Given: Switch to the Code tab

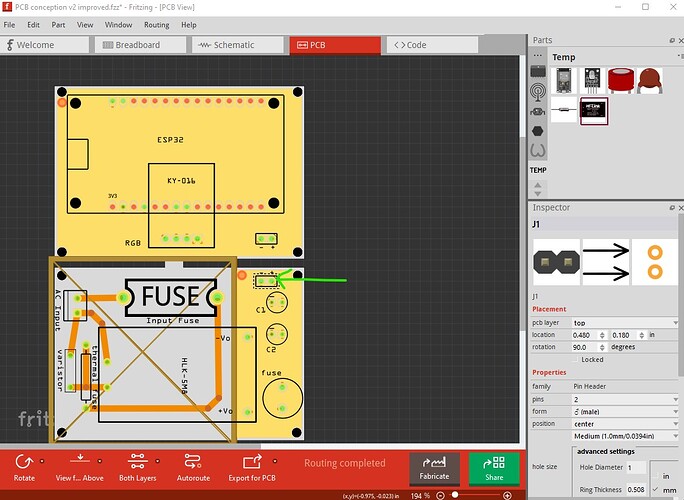Looking at the screenshot, I should pyautogui.click(x=432, y=45).
